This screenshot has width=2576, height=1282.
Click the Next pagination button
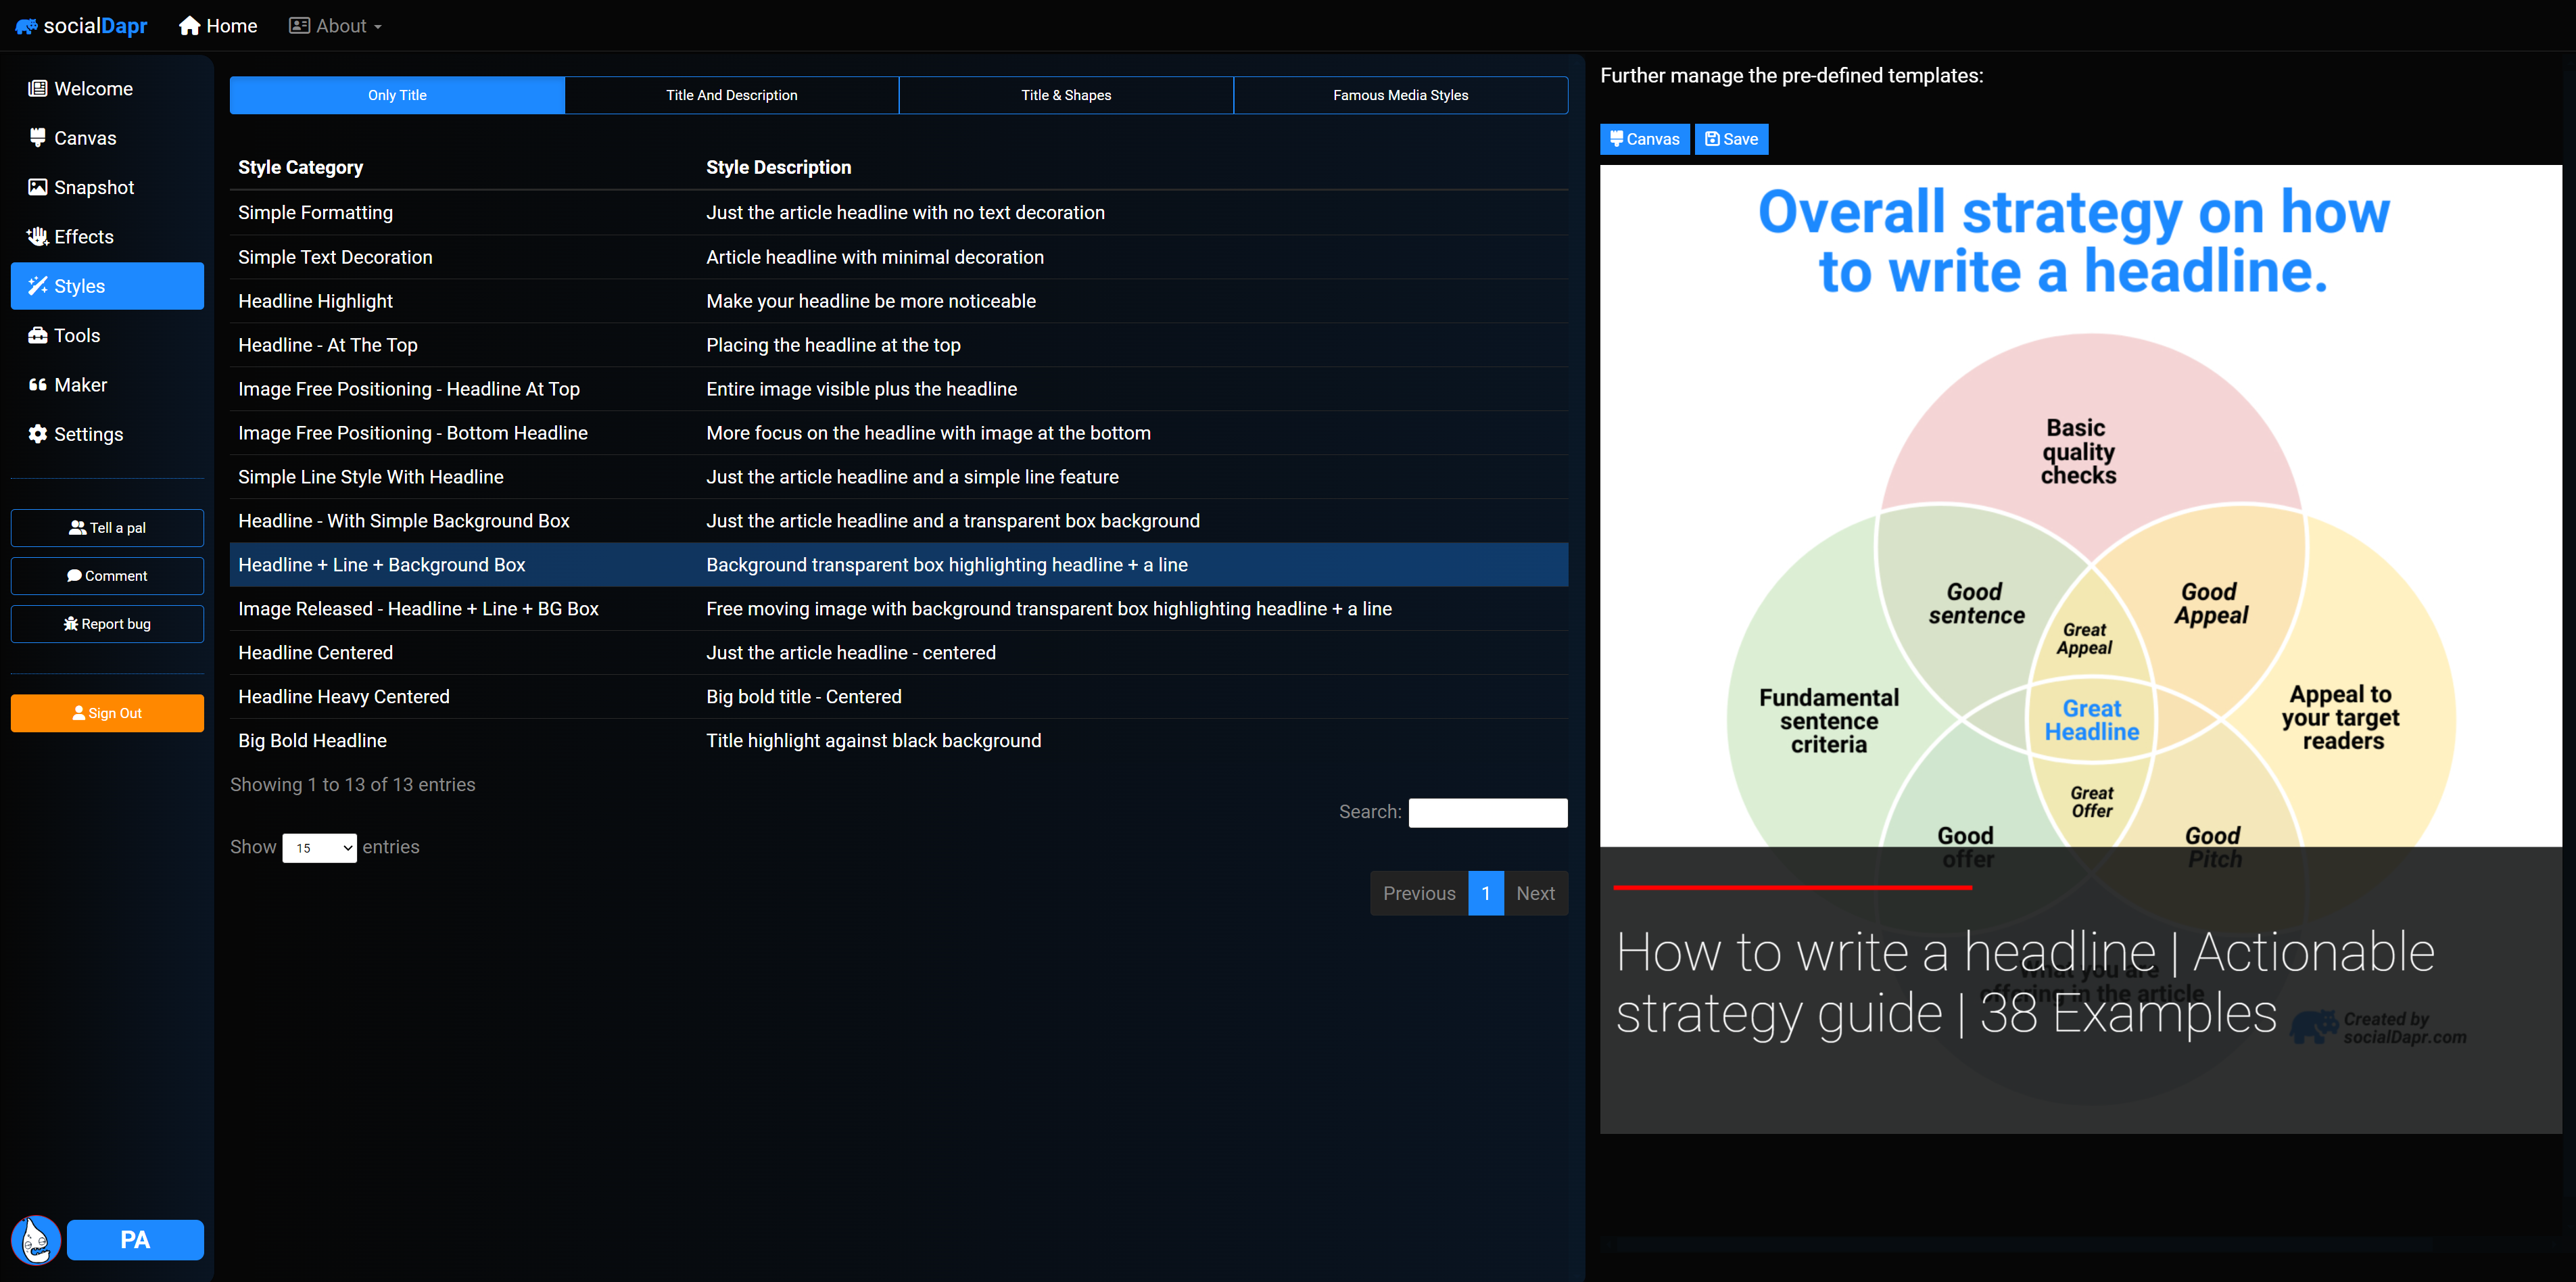coord(1535,893)
